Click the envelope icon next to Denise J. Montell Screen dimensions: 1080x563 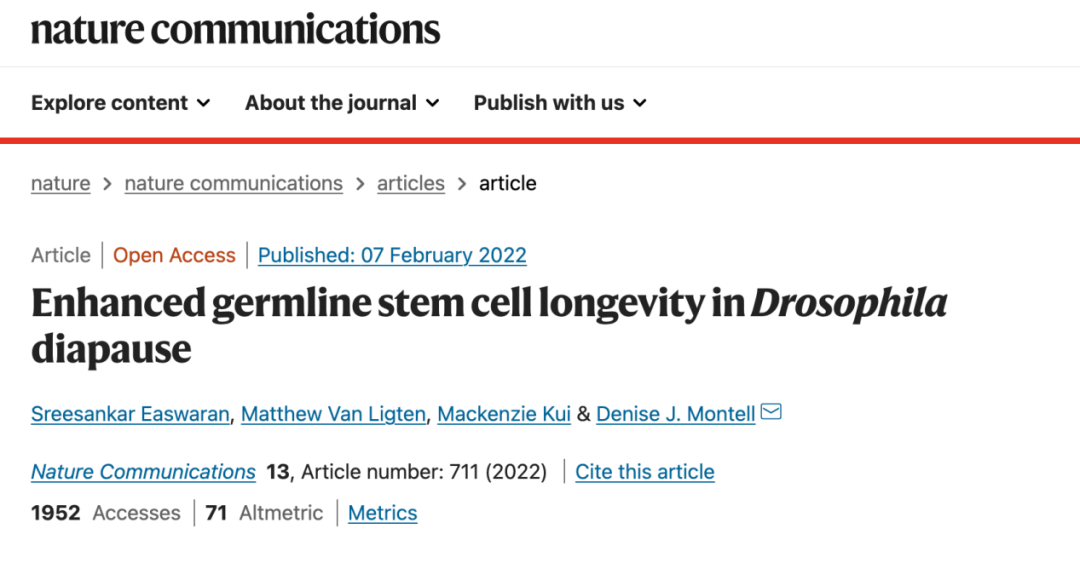(771, 412)
